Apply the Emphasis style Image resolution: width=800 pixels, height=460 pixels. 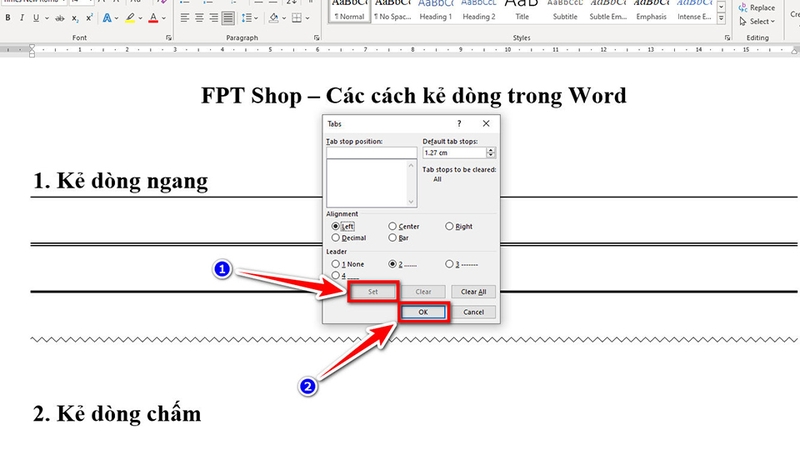651,11
